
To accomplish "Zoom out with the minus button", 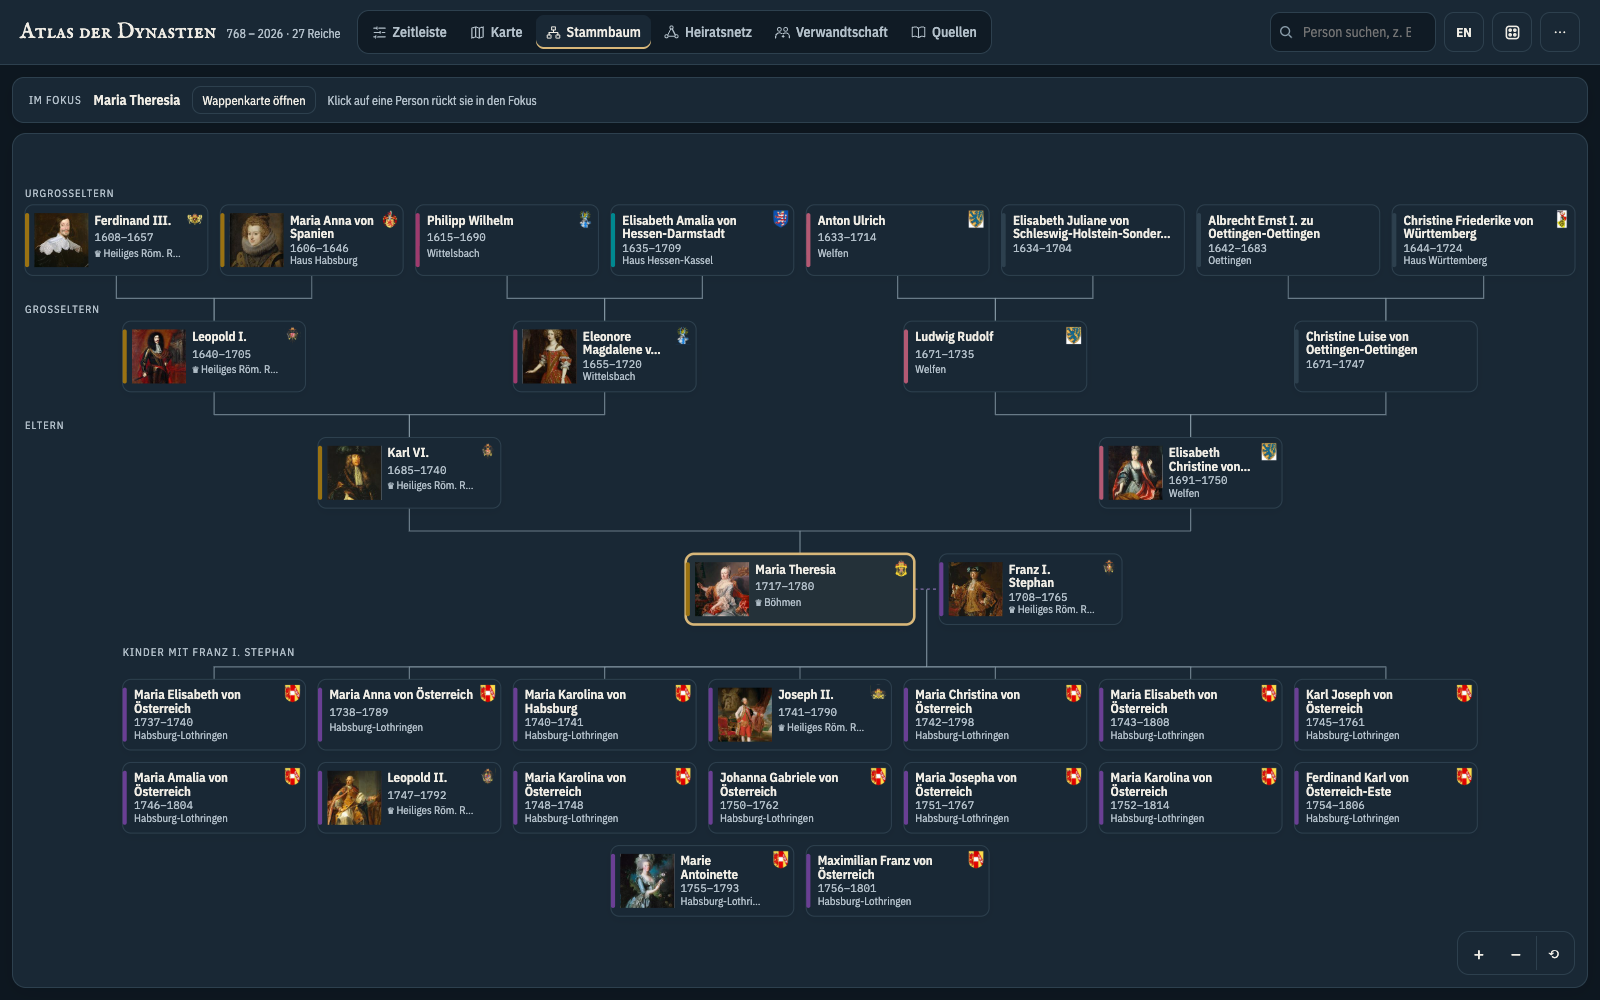I will pos(1516,954).
